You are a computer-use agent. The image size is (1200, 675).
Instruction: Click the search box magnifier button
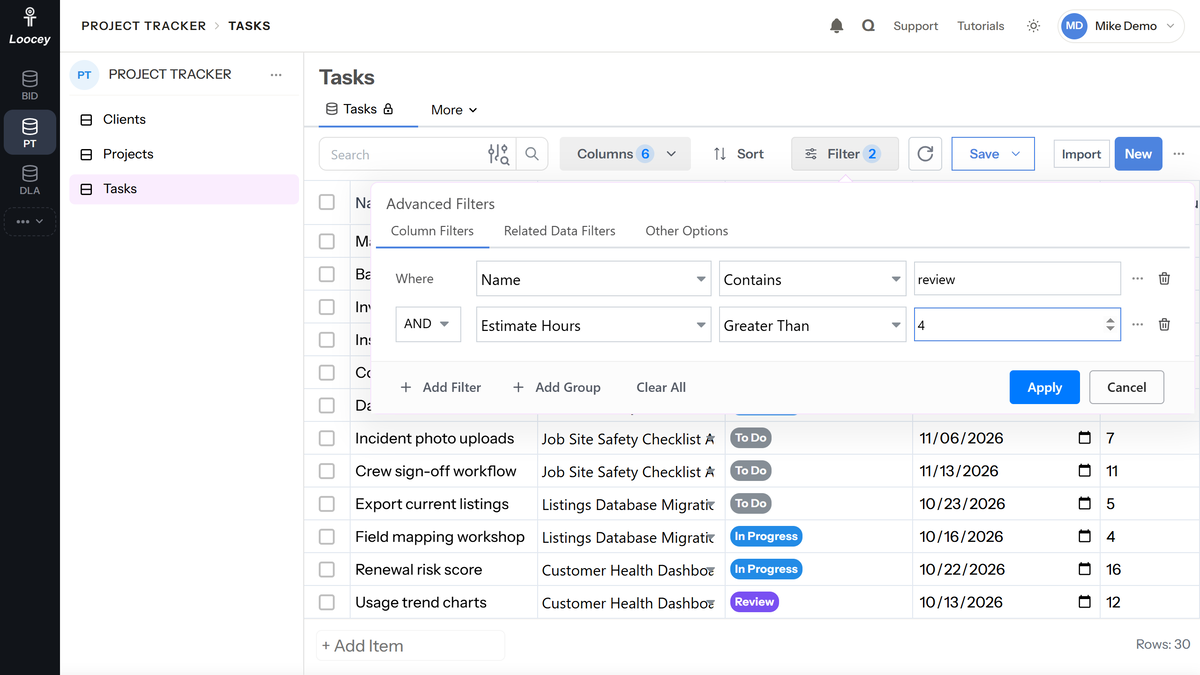[x=532, y=154]
